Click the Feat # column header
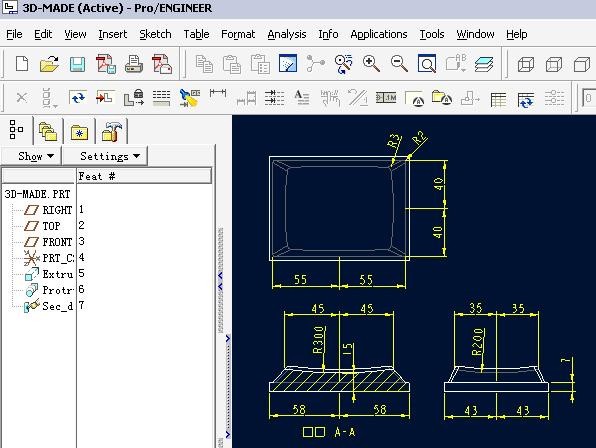596x448 pixels. tap(144, 176)
